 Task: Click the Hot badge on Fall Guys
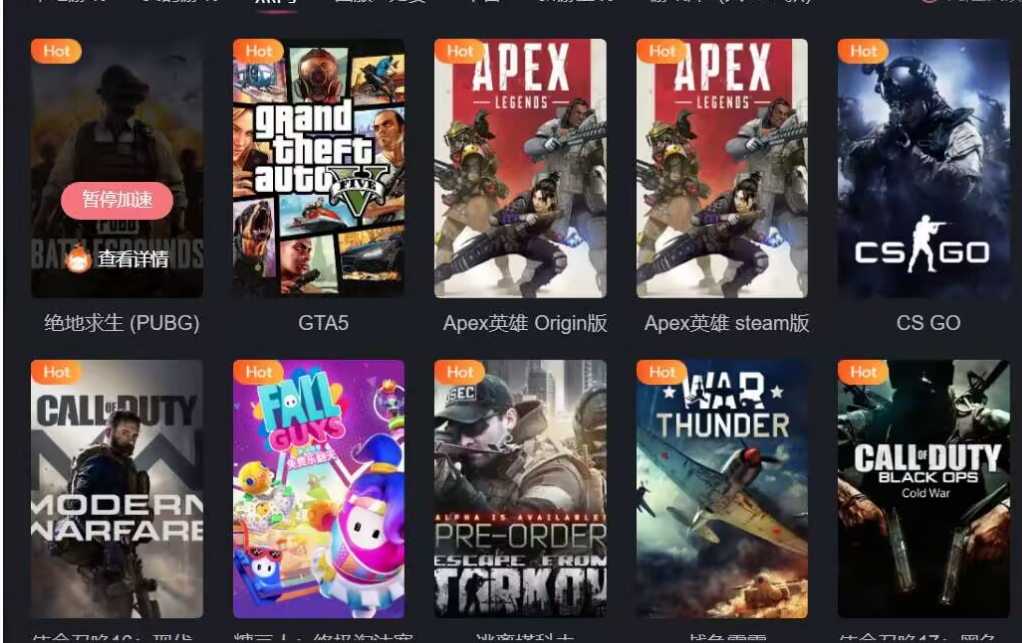click(x=258, y=372)
